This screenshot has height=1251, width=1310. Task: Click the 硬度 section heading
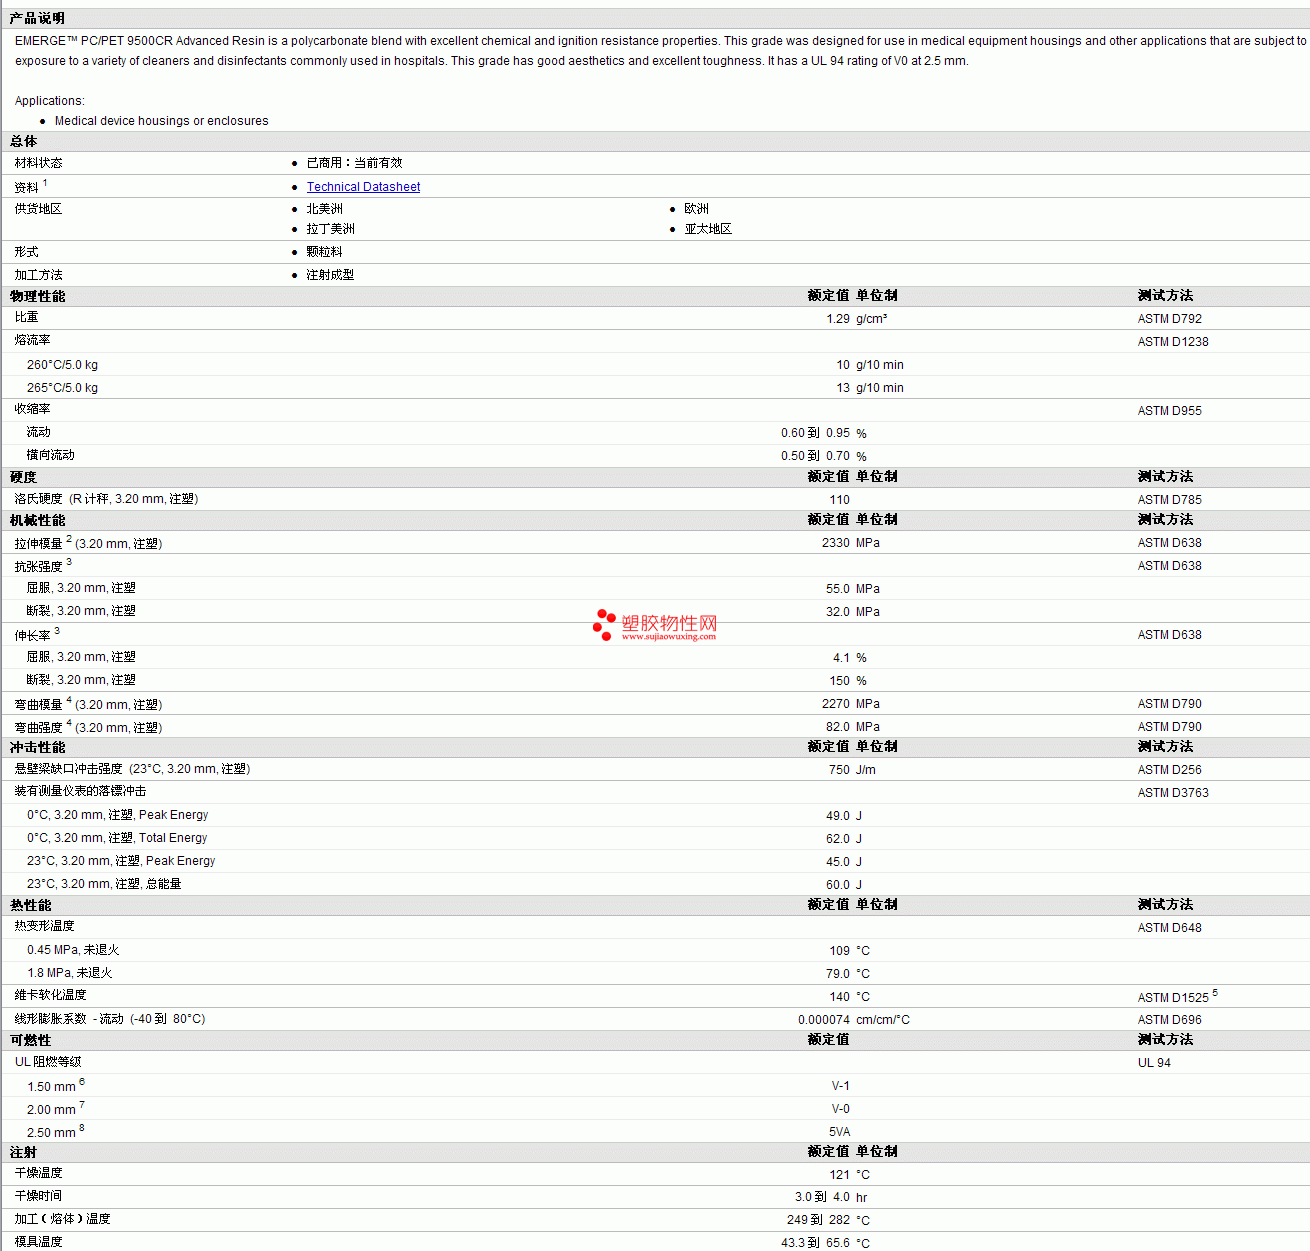pos(24,477)
